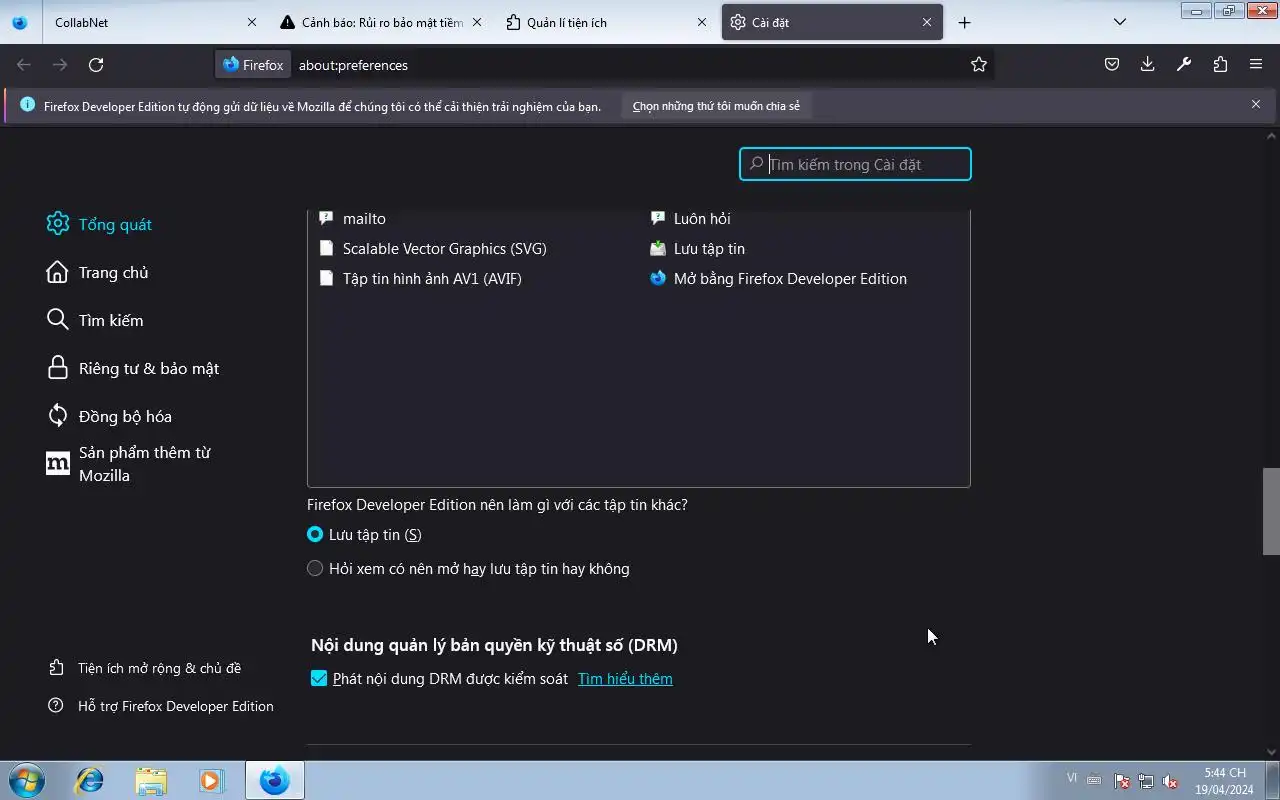
Task: Focus the Tìm kiếm trong Cài đặt box
Action: click(855, 164)
